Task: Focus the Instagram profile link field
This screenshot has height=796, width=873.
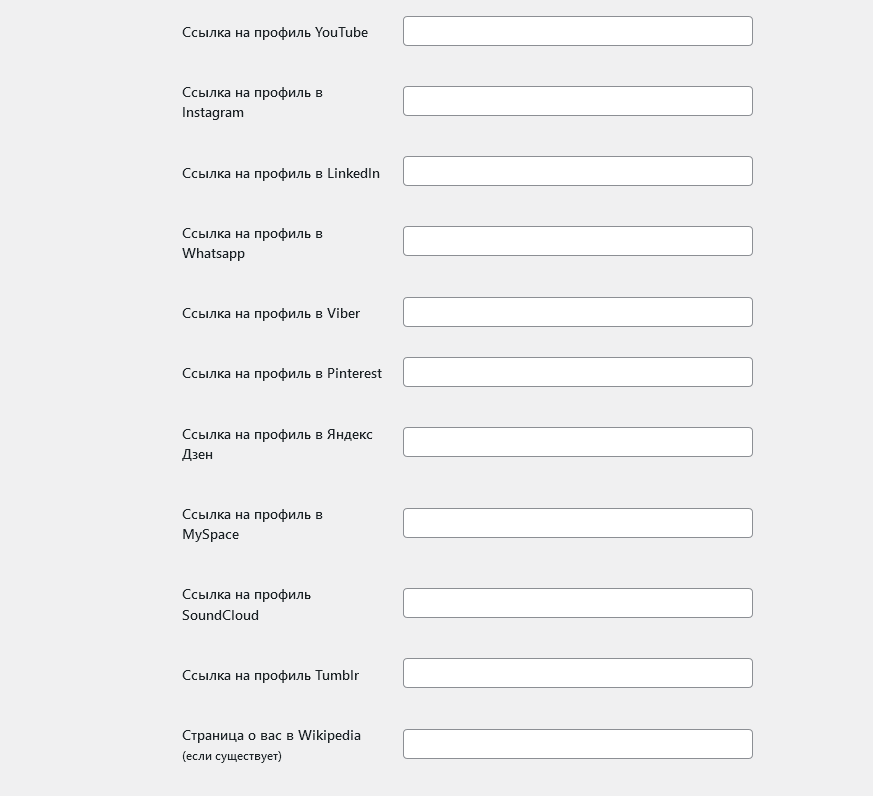Action: [x=578, y=101]
